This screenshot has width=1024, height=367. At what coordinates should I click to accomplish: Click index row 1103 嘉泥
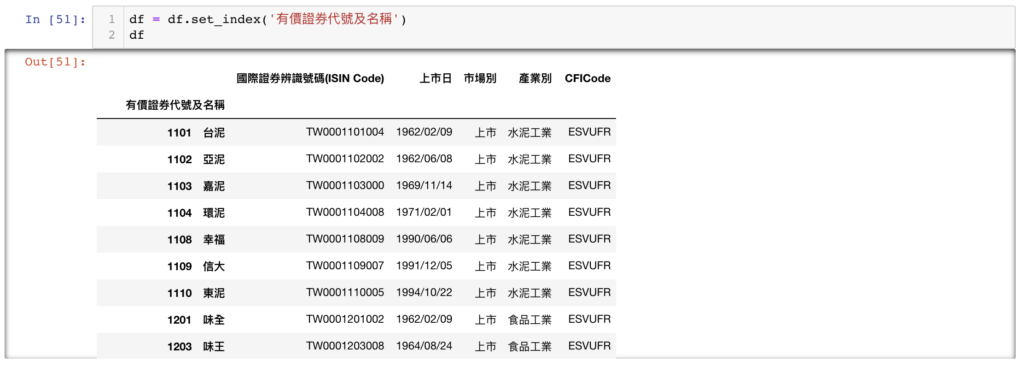pos(196,186)
